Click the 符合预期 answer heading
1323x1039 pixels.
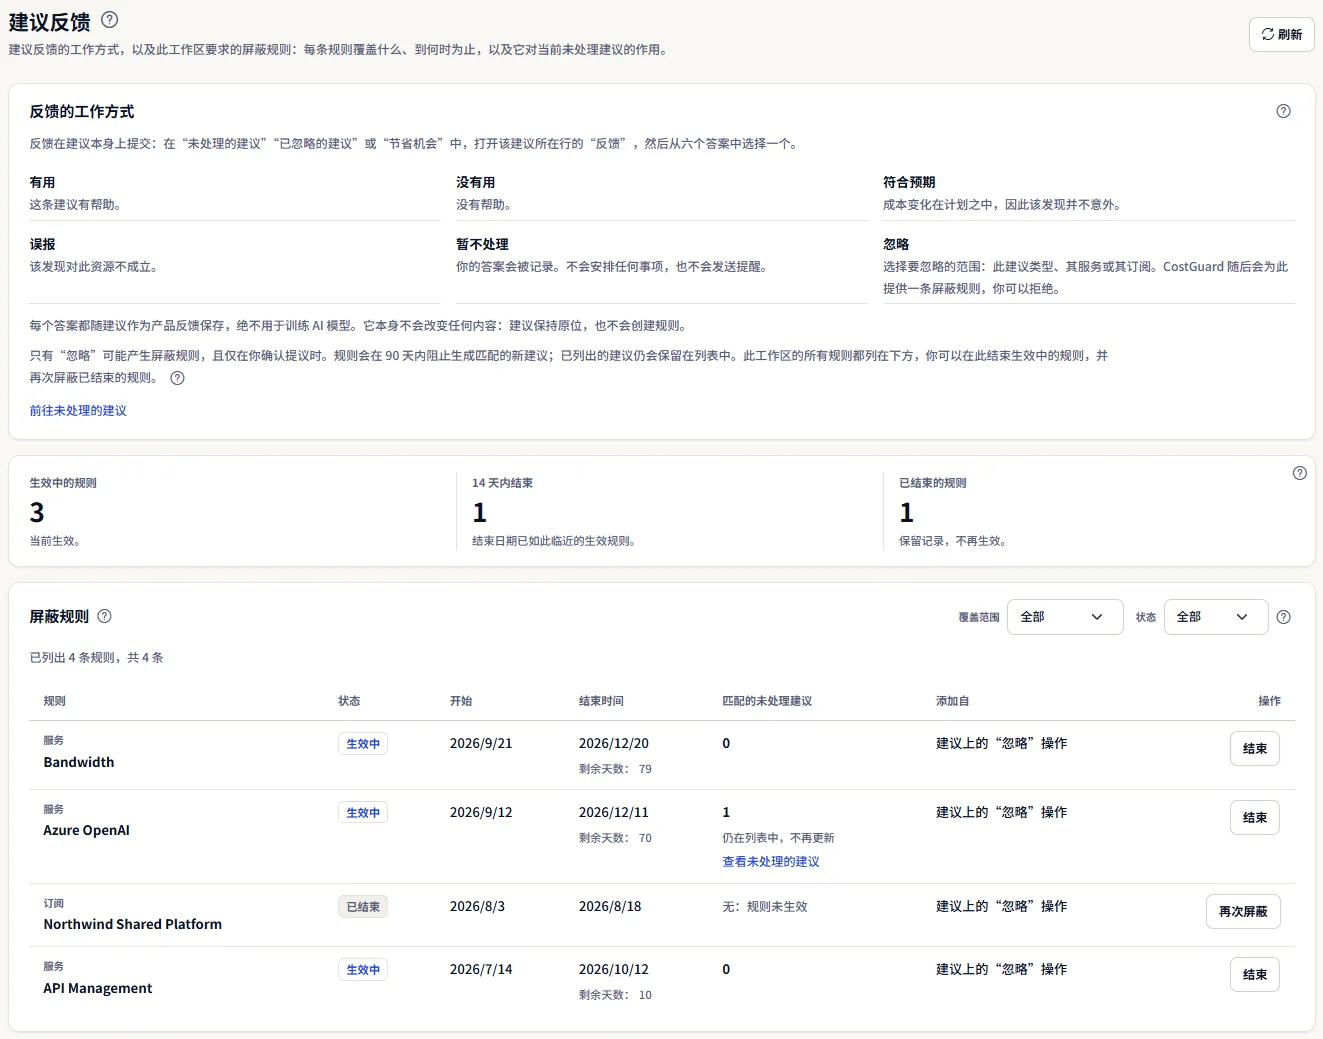pyautogui.click(x=909, y=183)
